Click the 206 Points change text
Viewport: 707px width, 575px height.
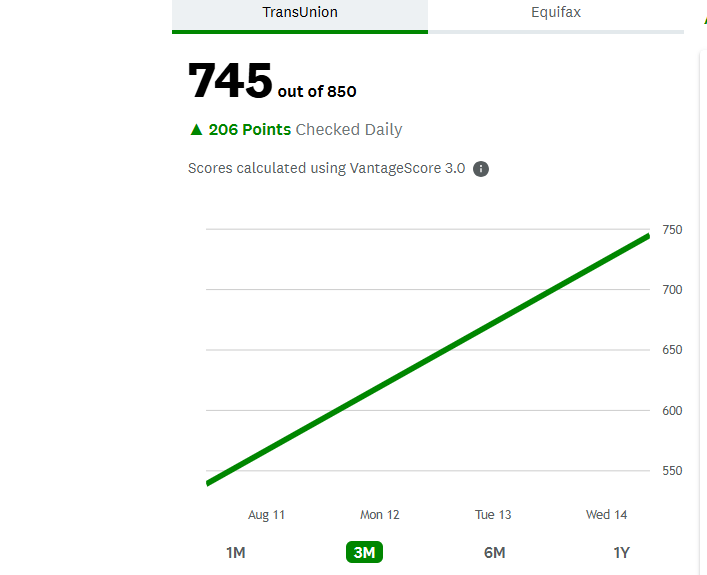tap(250, 129)
